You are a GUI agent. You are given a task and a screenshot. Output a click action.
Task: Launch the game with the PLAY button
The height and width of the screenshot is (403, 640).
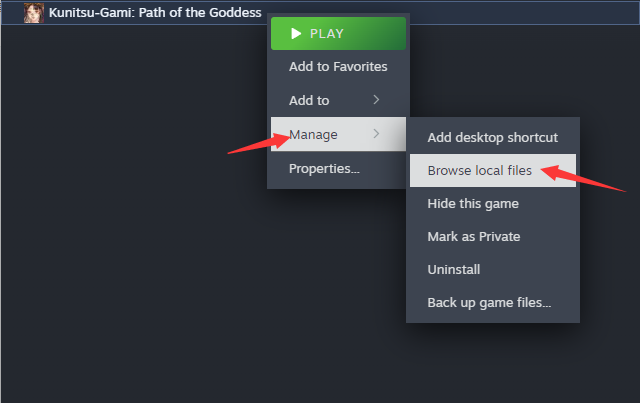pos(338,33)
